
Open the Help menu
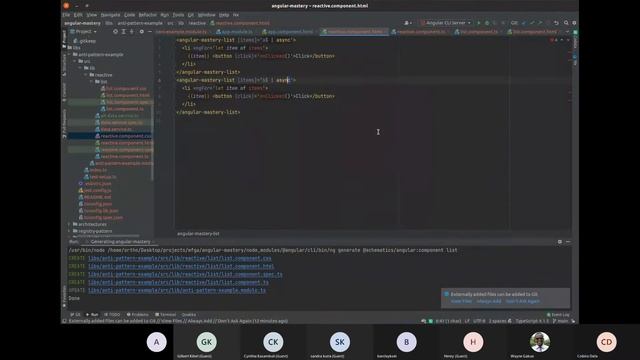(x=224, y=15)
